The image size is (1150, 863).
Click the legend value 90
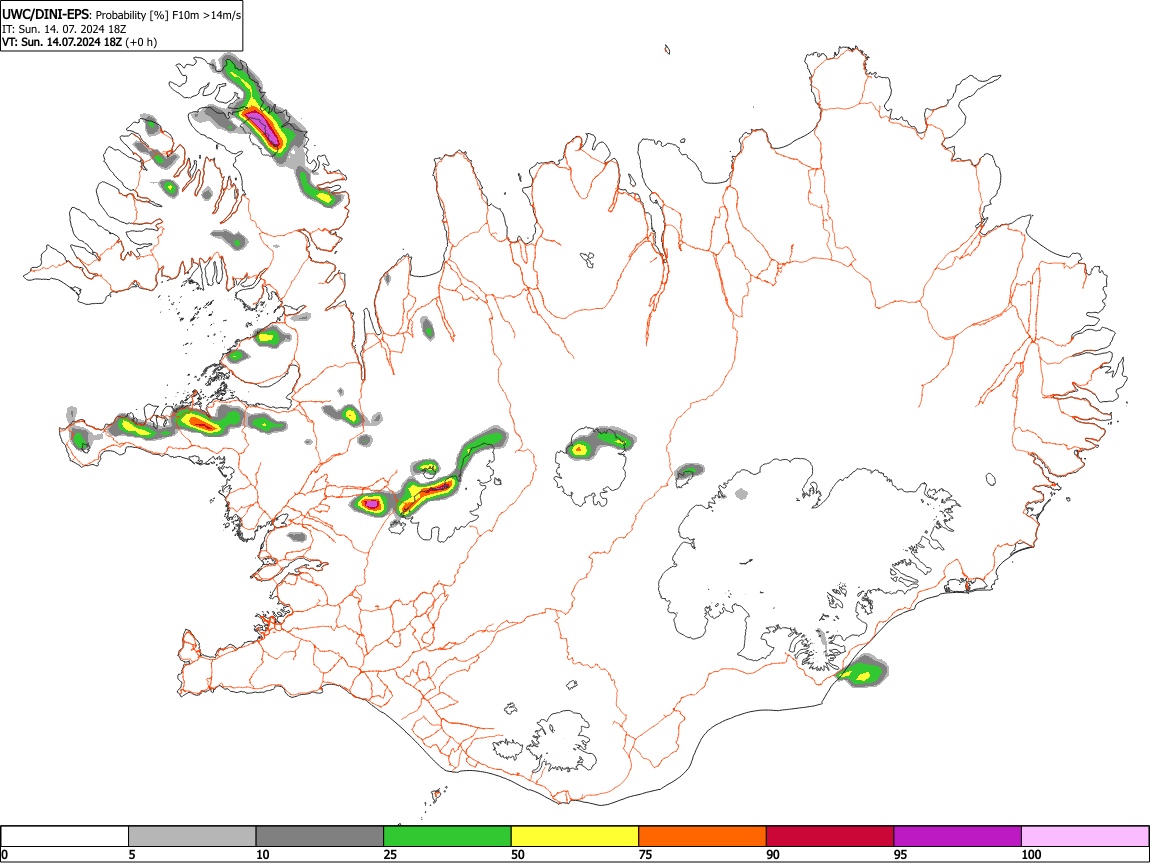click(x=773, y=854)
